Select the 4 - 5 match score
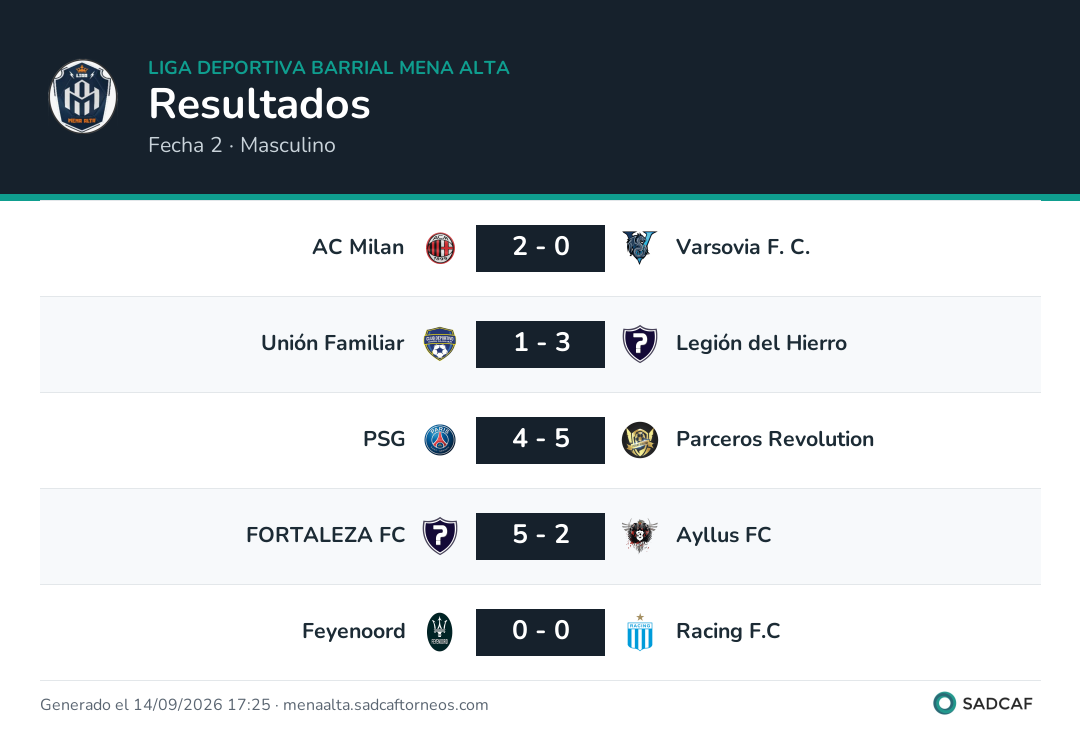The height and width of the screenshot is (756, 1080). coord(541,440)
